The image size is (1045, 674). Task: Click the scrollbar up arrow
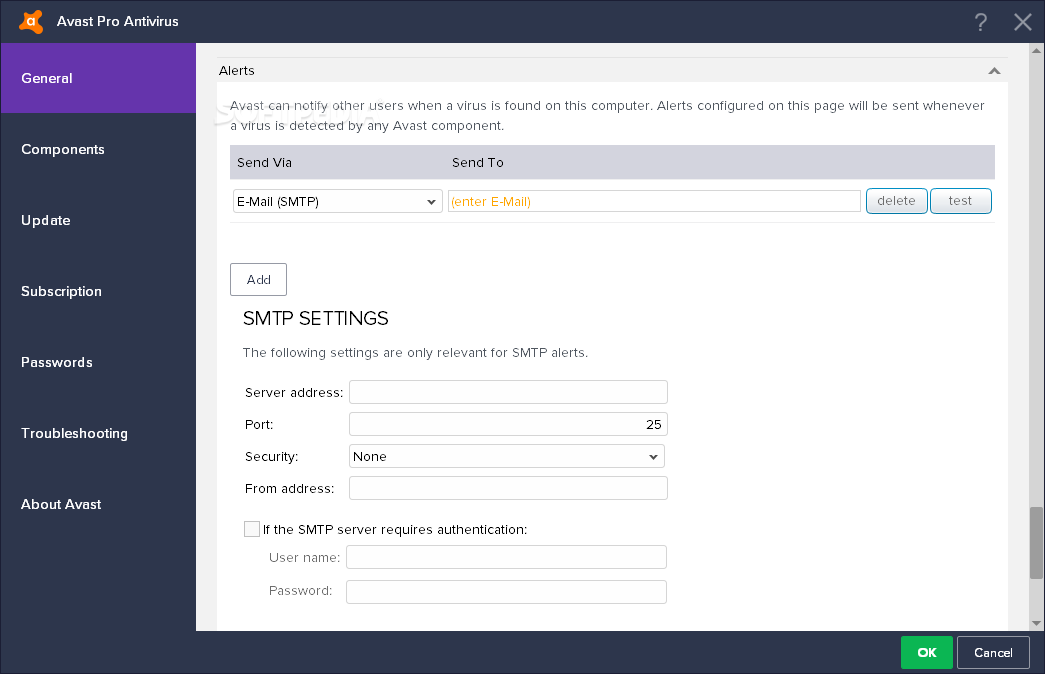(1036, 51)
